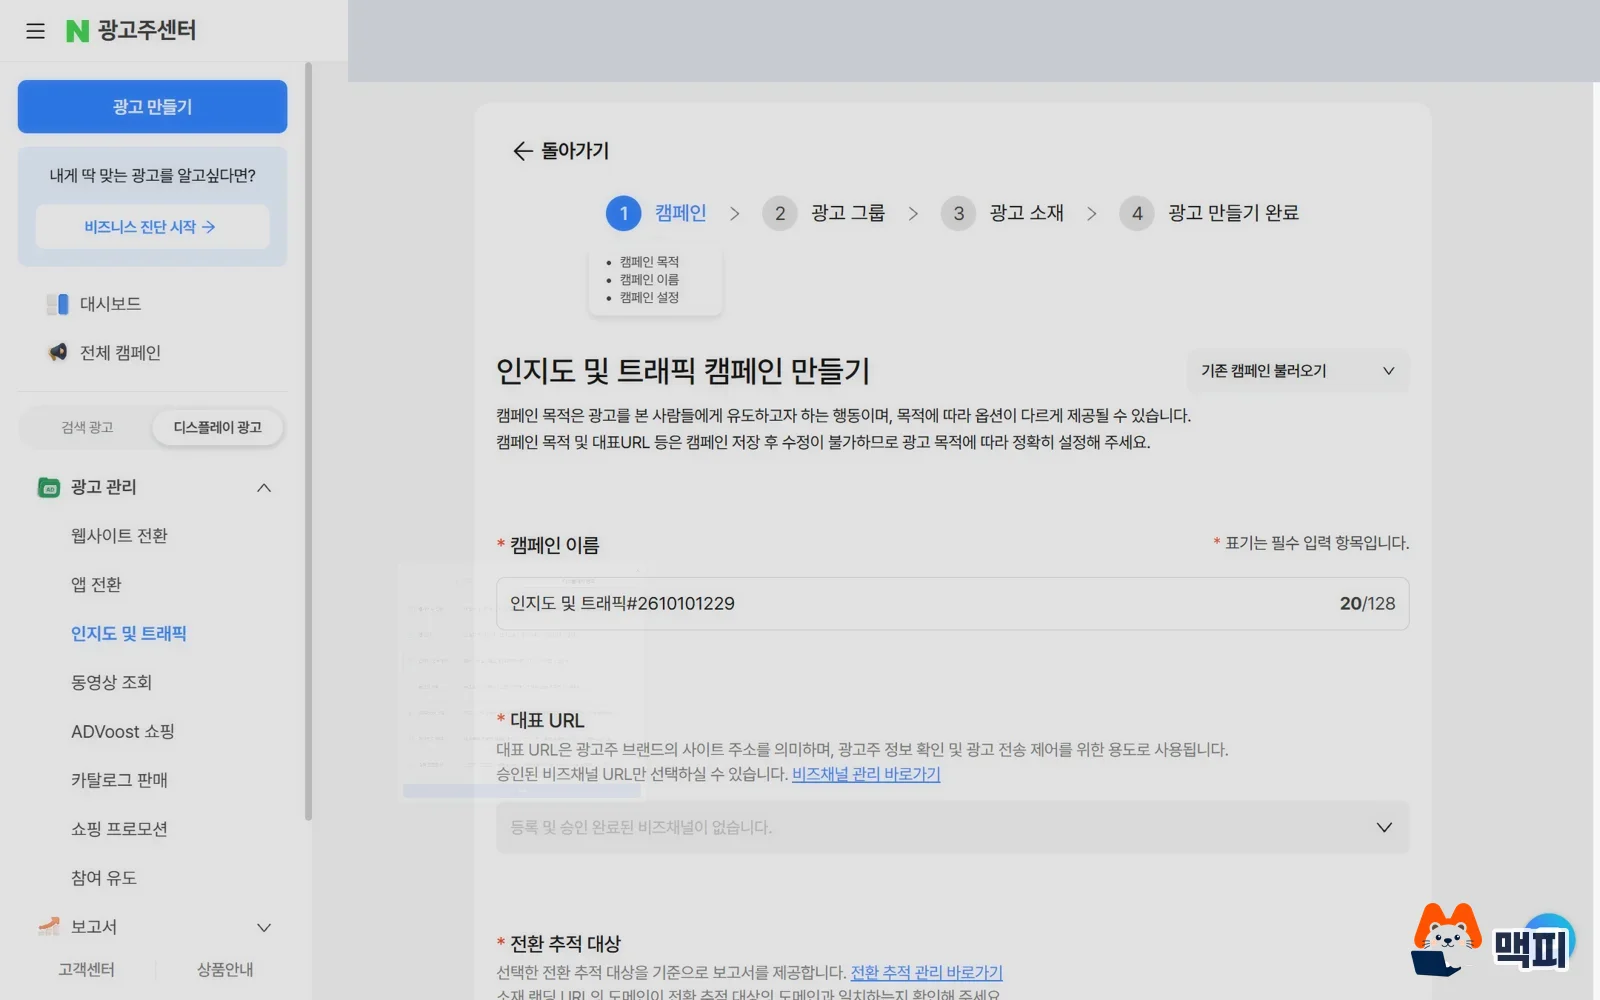Click the step 2 circle for 광고 그룹

click(780, 213)
